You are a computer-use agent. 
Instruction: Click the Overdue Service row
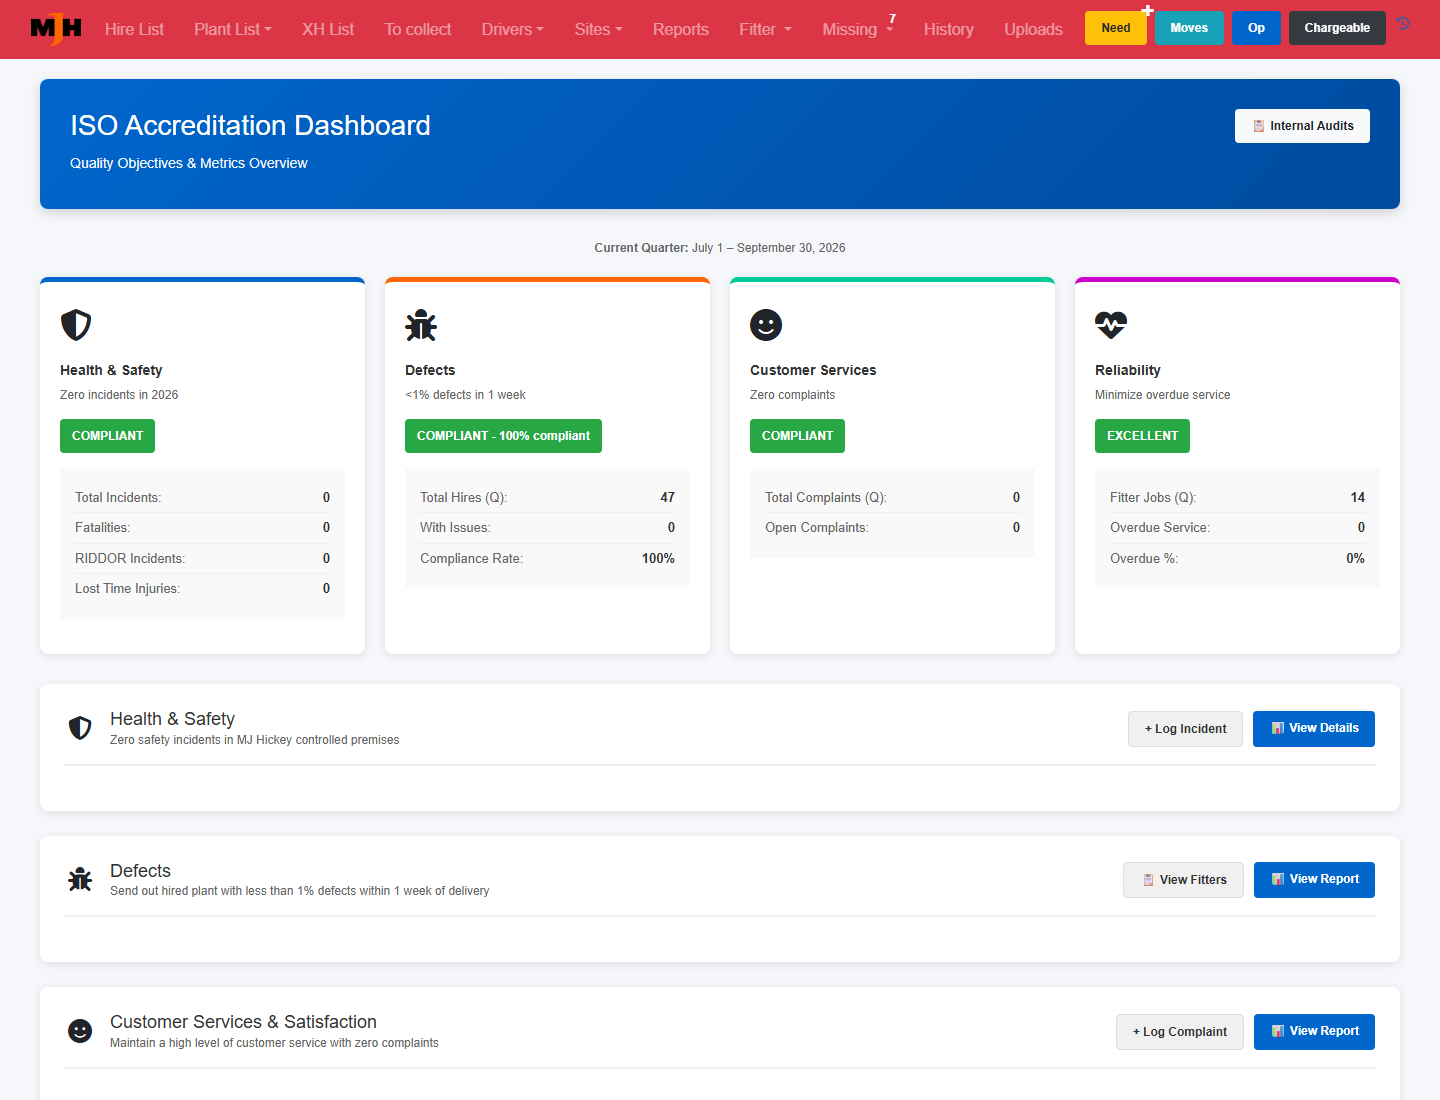coord(1237,528)
